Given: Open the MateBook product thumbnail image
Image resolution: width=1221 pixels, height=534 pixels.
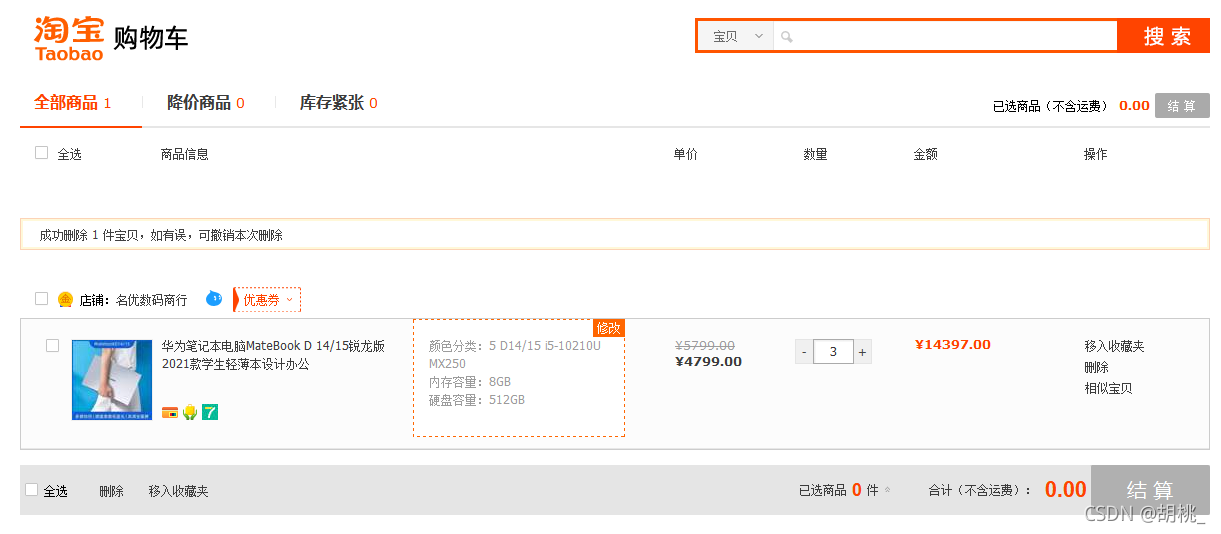Looking at the screenshot, I should [112, 380].
